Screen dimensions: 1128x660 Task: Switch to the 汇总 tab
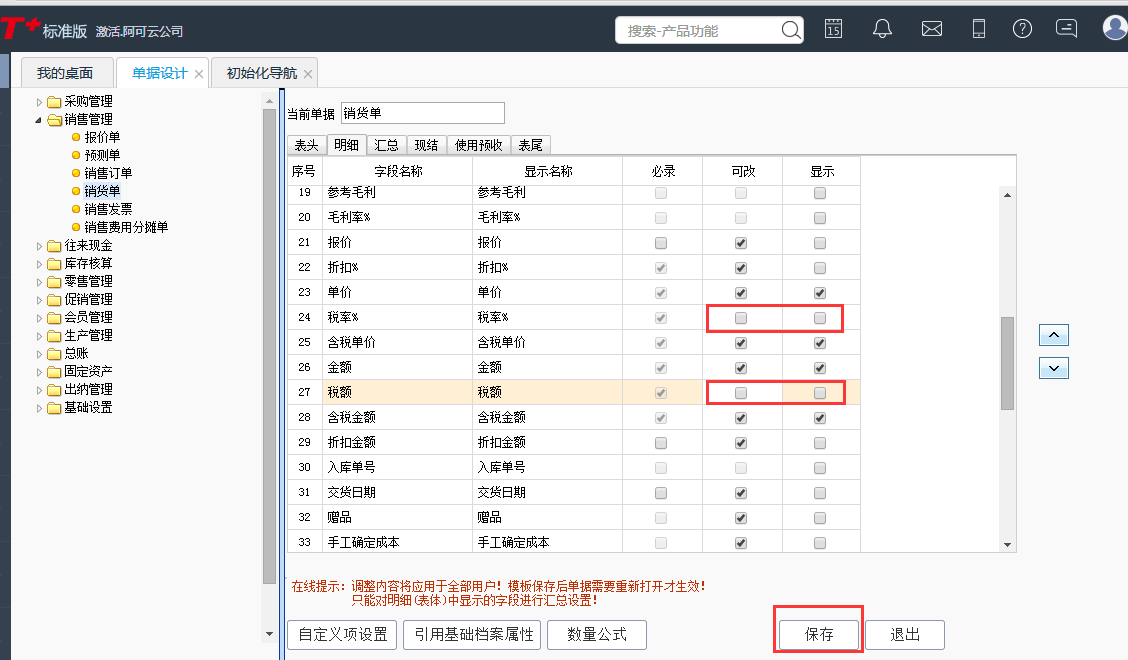click(386, 144)
